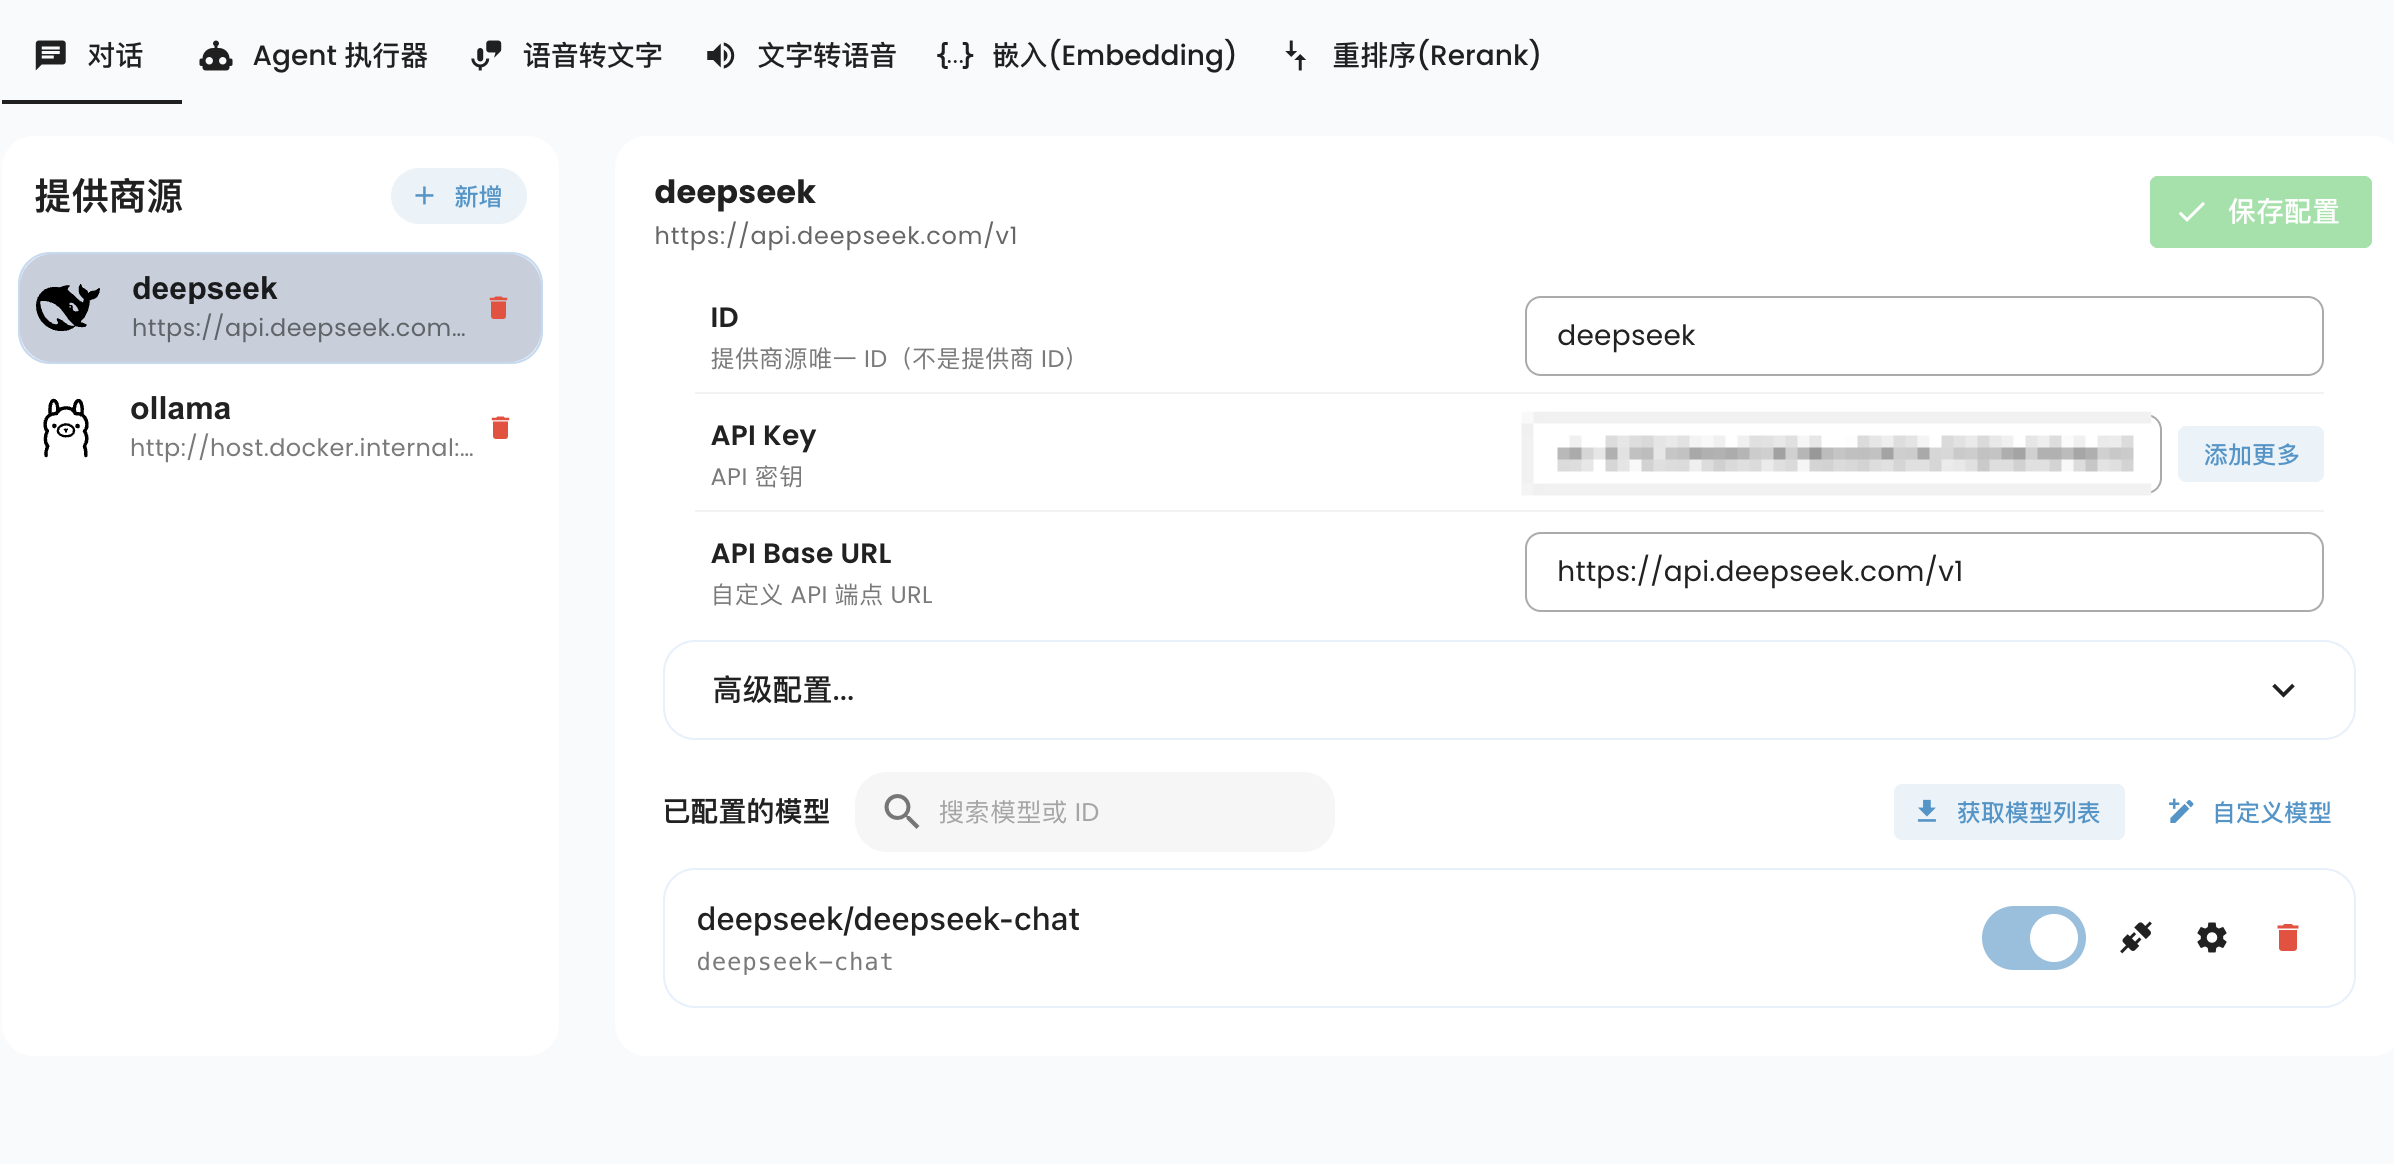Click the ollama llama logo icon
Image resolution: width=2394 pixels, height=1164 pixels.
[66, 428]
